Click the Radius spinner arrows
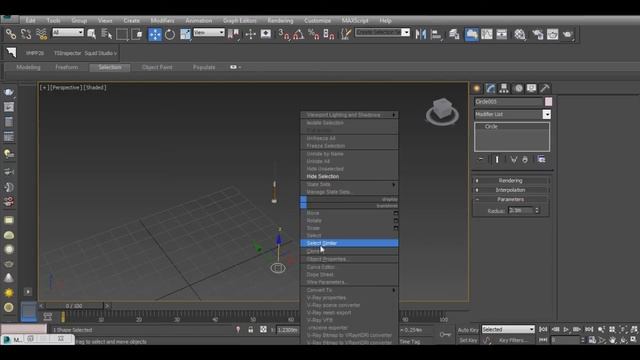The width and height of the screenshot is (640, 360). [x=537, y=210]
